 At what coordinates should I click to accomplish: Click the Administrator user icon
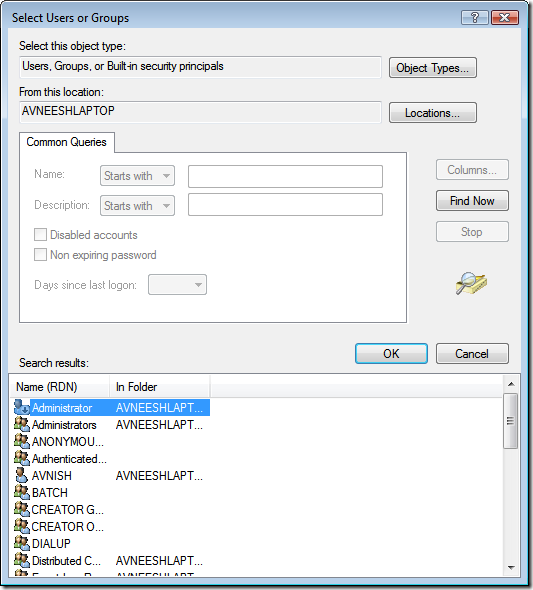pos(22,408)
